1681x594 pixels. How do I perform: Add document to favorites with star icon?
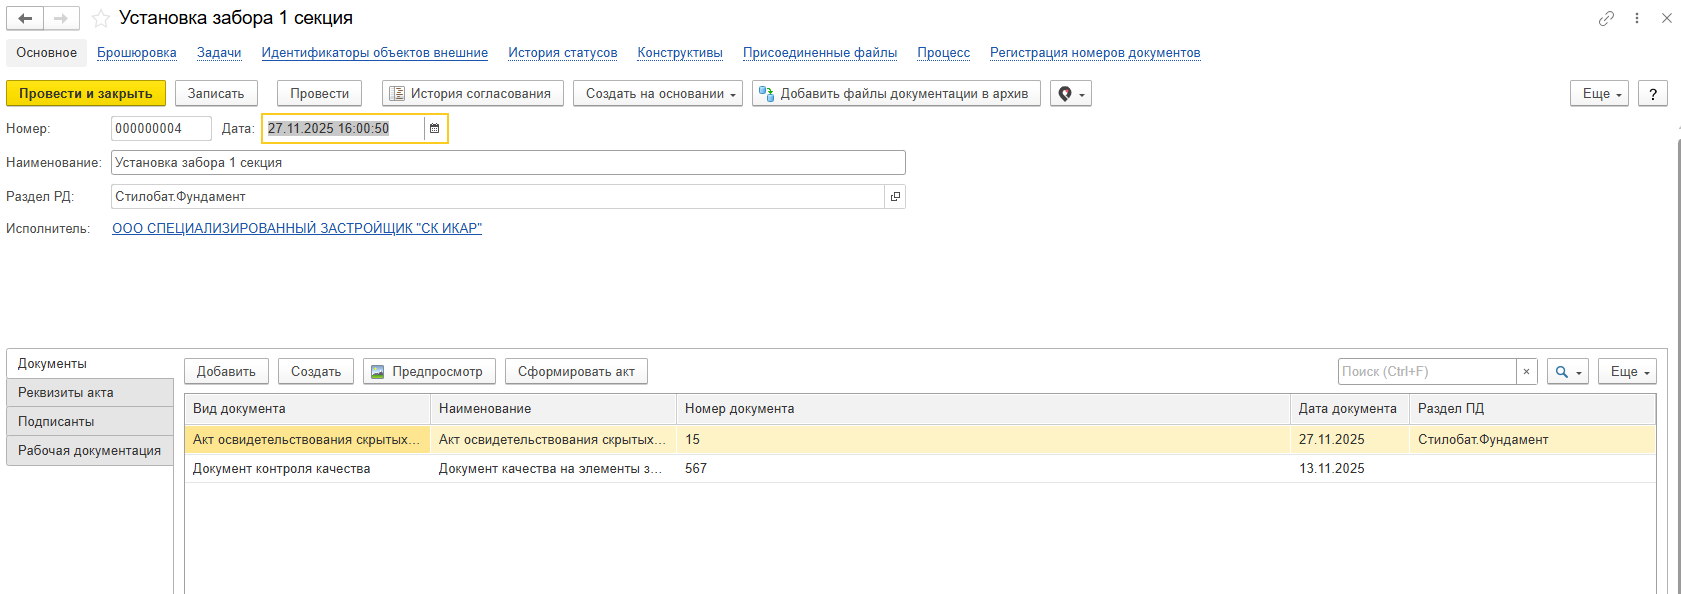101,18
